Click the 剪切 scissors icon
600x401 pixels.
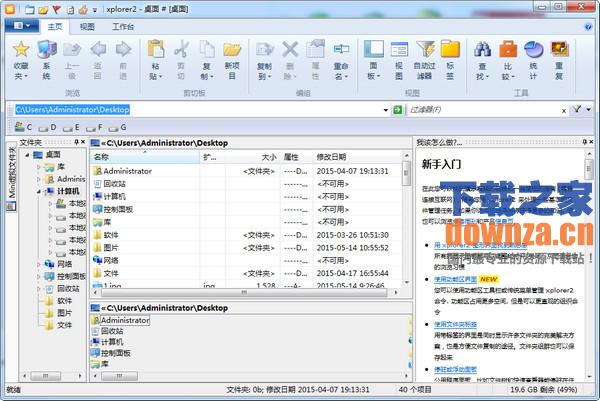[181, 50]
